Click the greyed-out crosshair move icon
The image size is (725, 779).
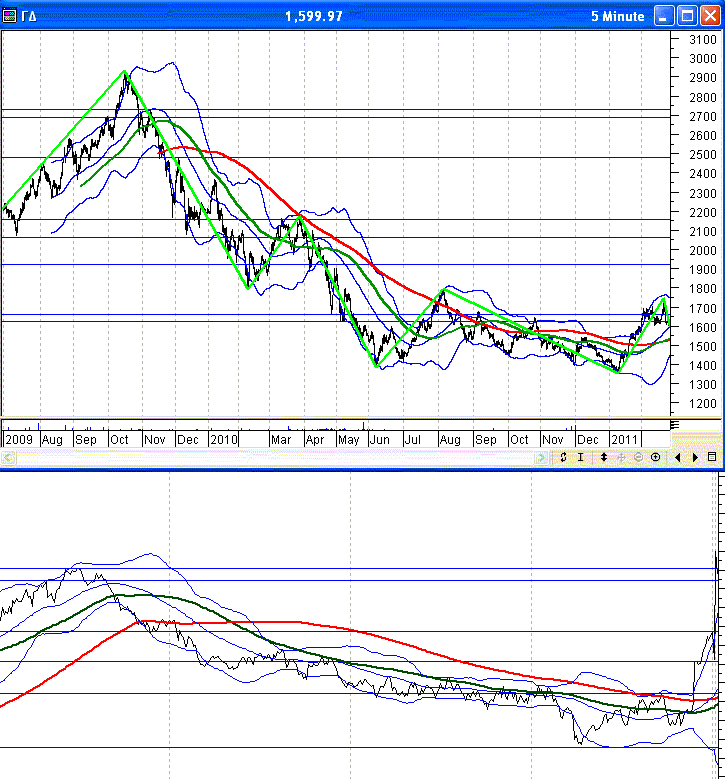pos(621,457)
